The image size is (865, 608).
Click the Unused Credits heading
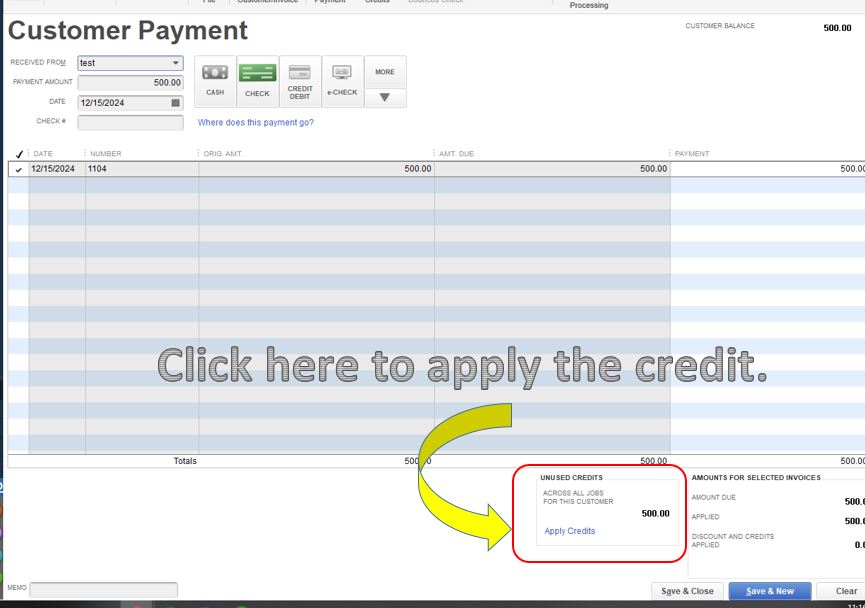(572, 478)
